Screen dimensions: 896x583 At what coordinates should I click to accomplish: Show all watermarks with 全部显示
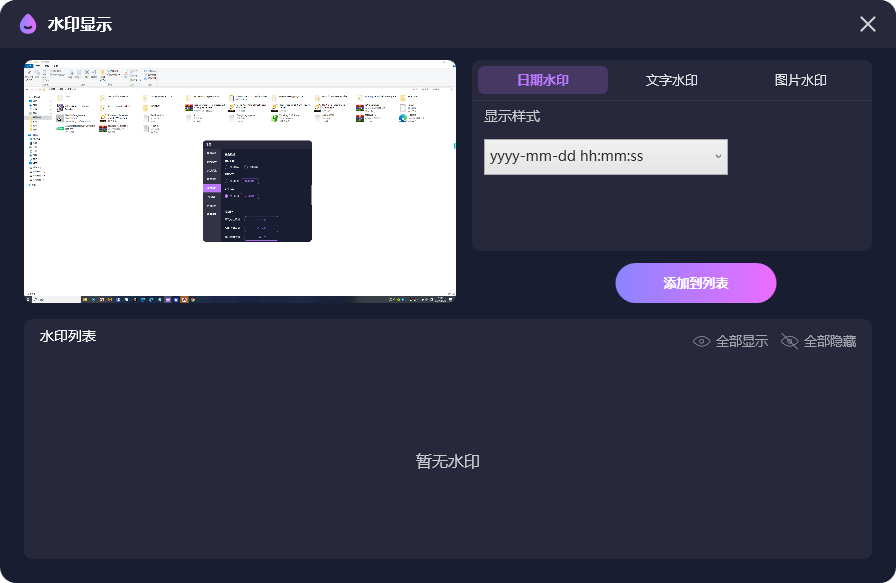coord(741,341)
